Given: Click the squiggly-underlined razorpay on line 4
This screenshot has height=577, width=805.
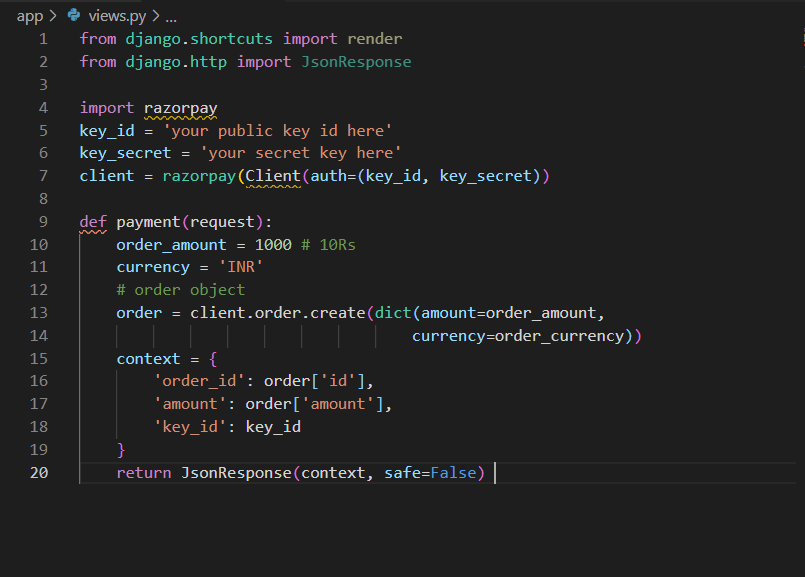Looking at the screenshot, I should click(180, 107).
